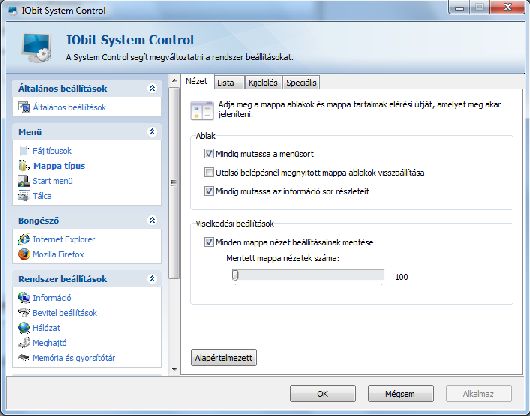
Task: Toggle Mindig mutassa a menüsort checkbox
Action: click(209, 154)
